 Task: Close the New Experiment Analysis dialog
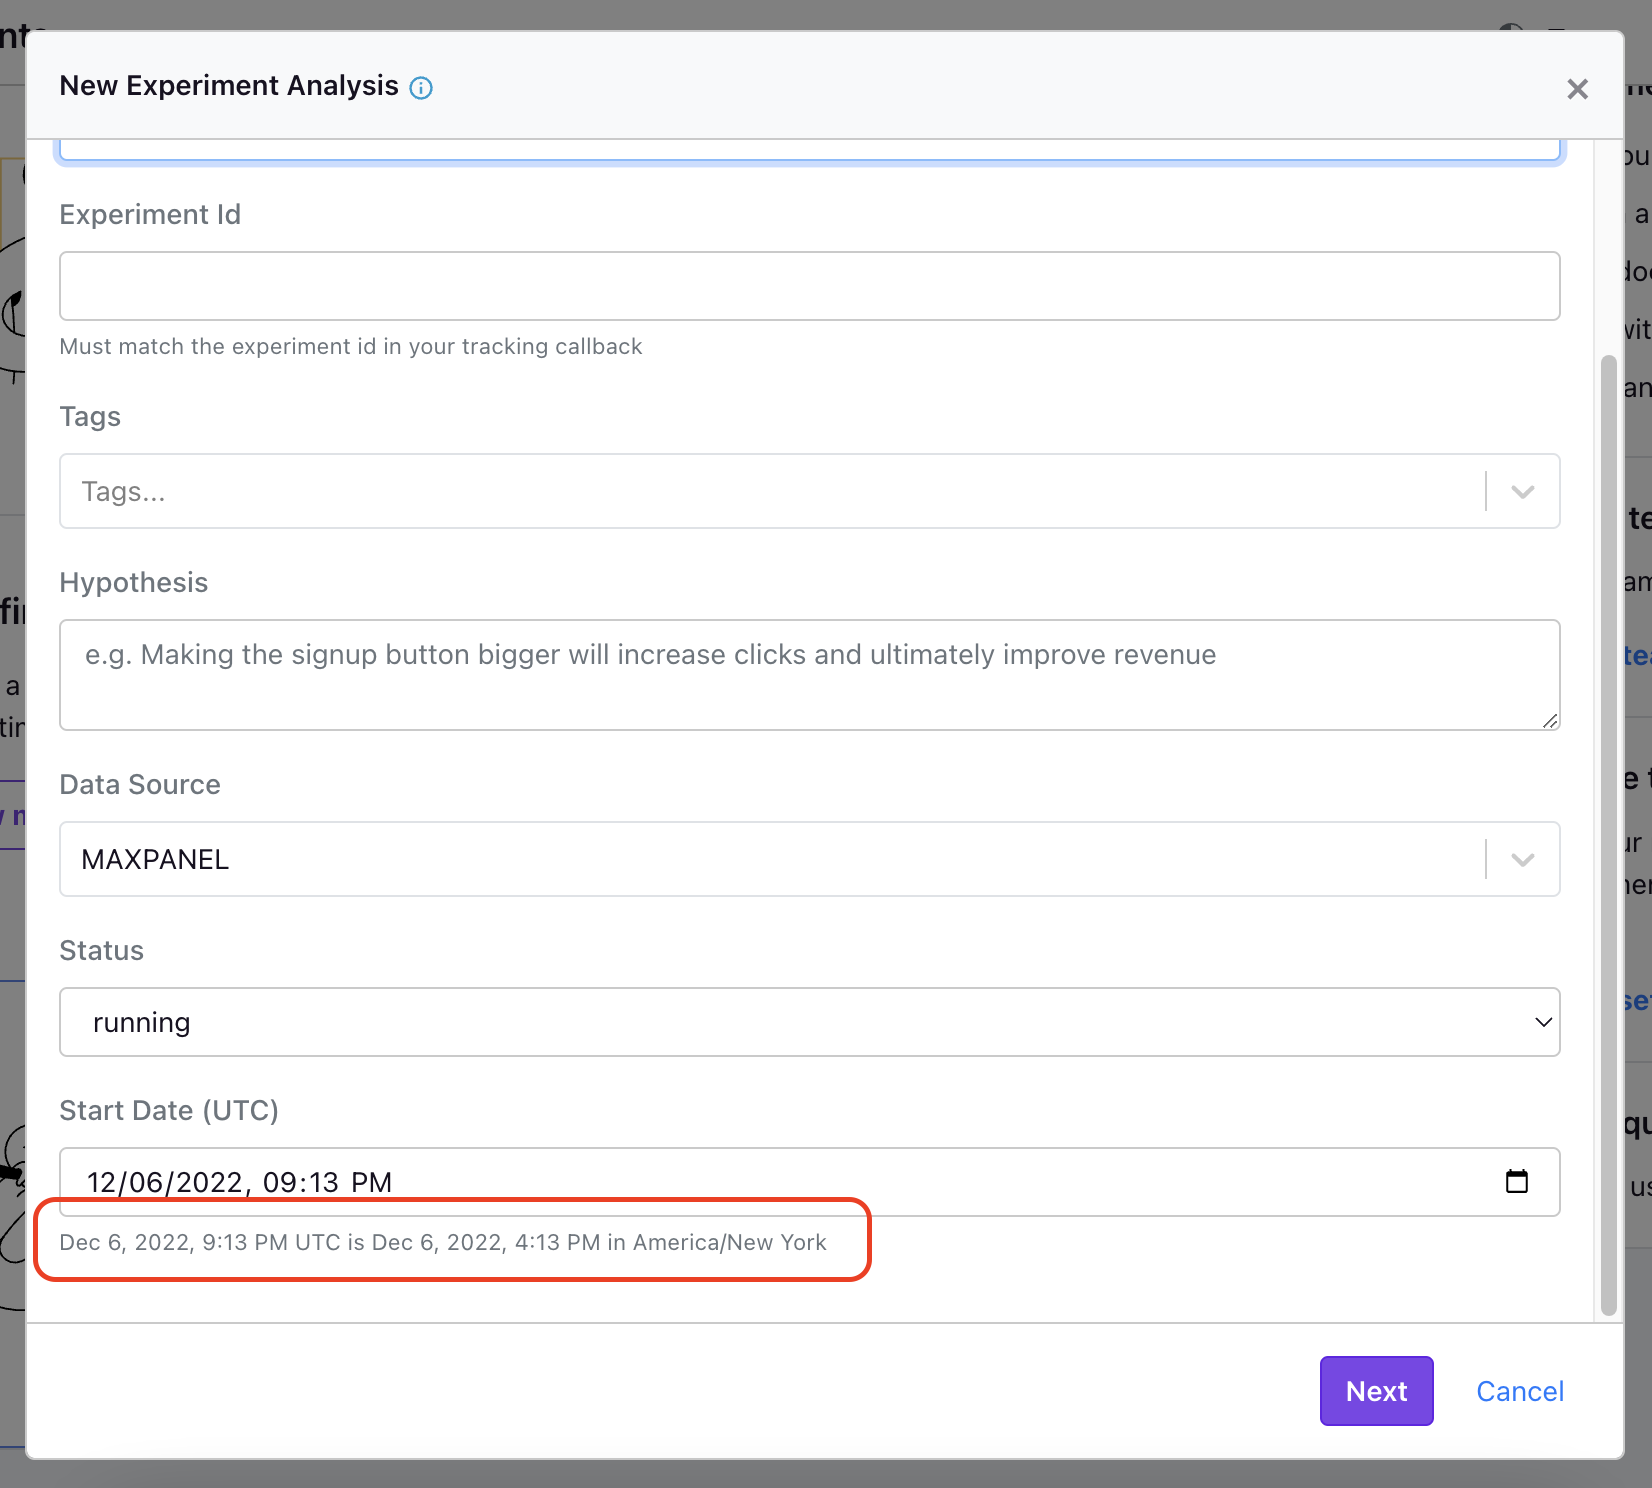pos(1578,89)
